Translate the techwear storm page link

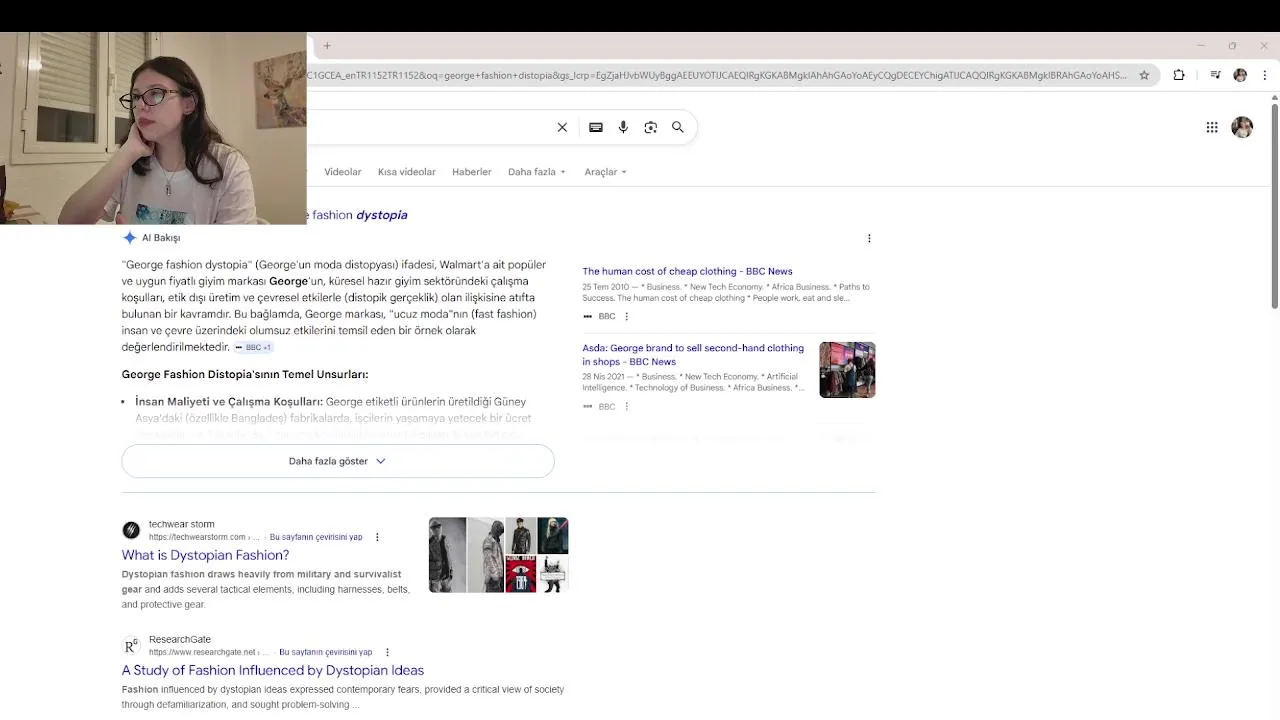(316, 537)
